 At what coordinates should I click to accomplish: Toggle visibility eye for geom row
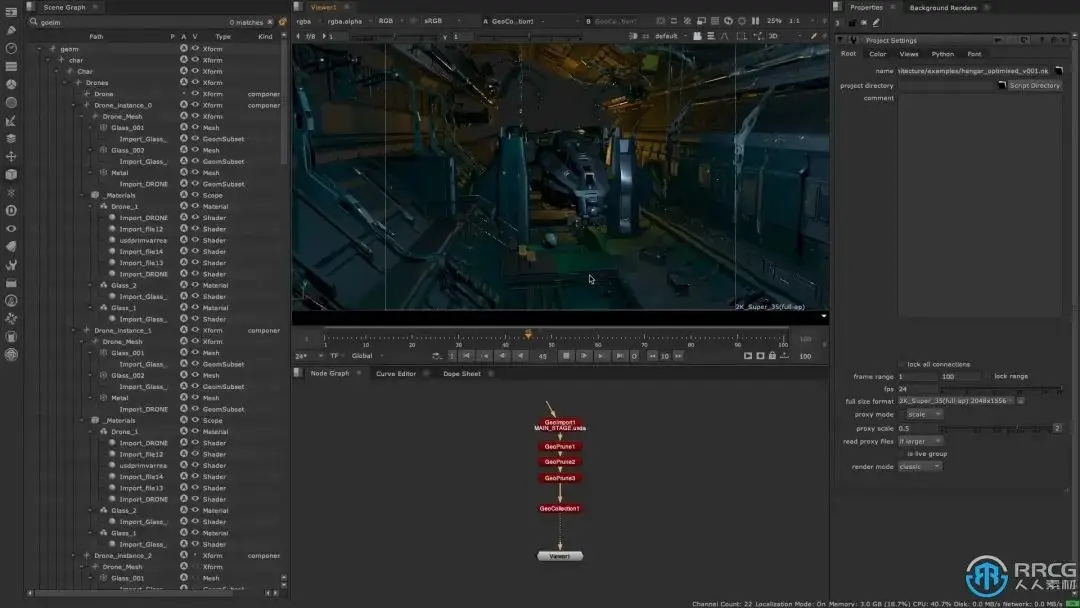point(195,49)
